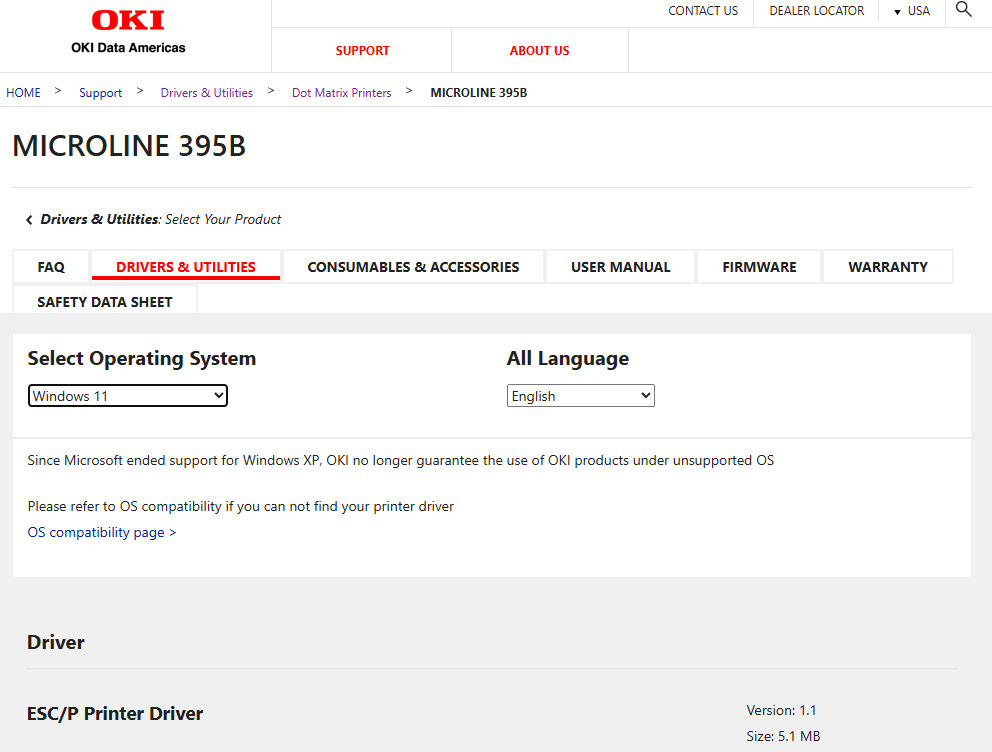The height and width of the screenshot is (752, 992).
Task: Open the SAFETY DATA SHEET tab
Action: click(105, 302)
